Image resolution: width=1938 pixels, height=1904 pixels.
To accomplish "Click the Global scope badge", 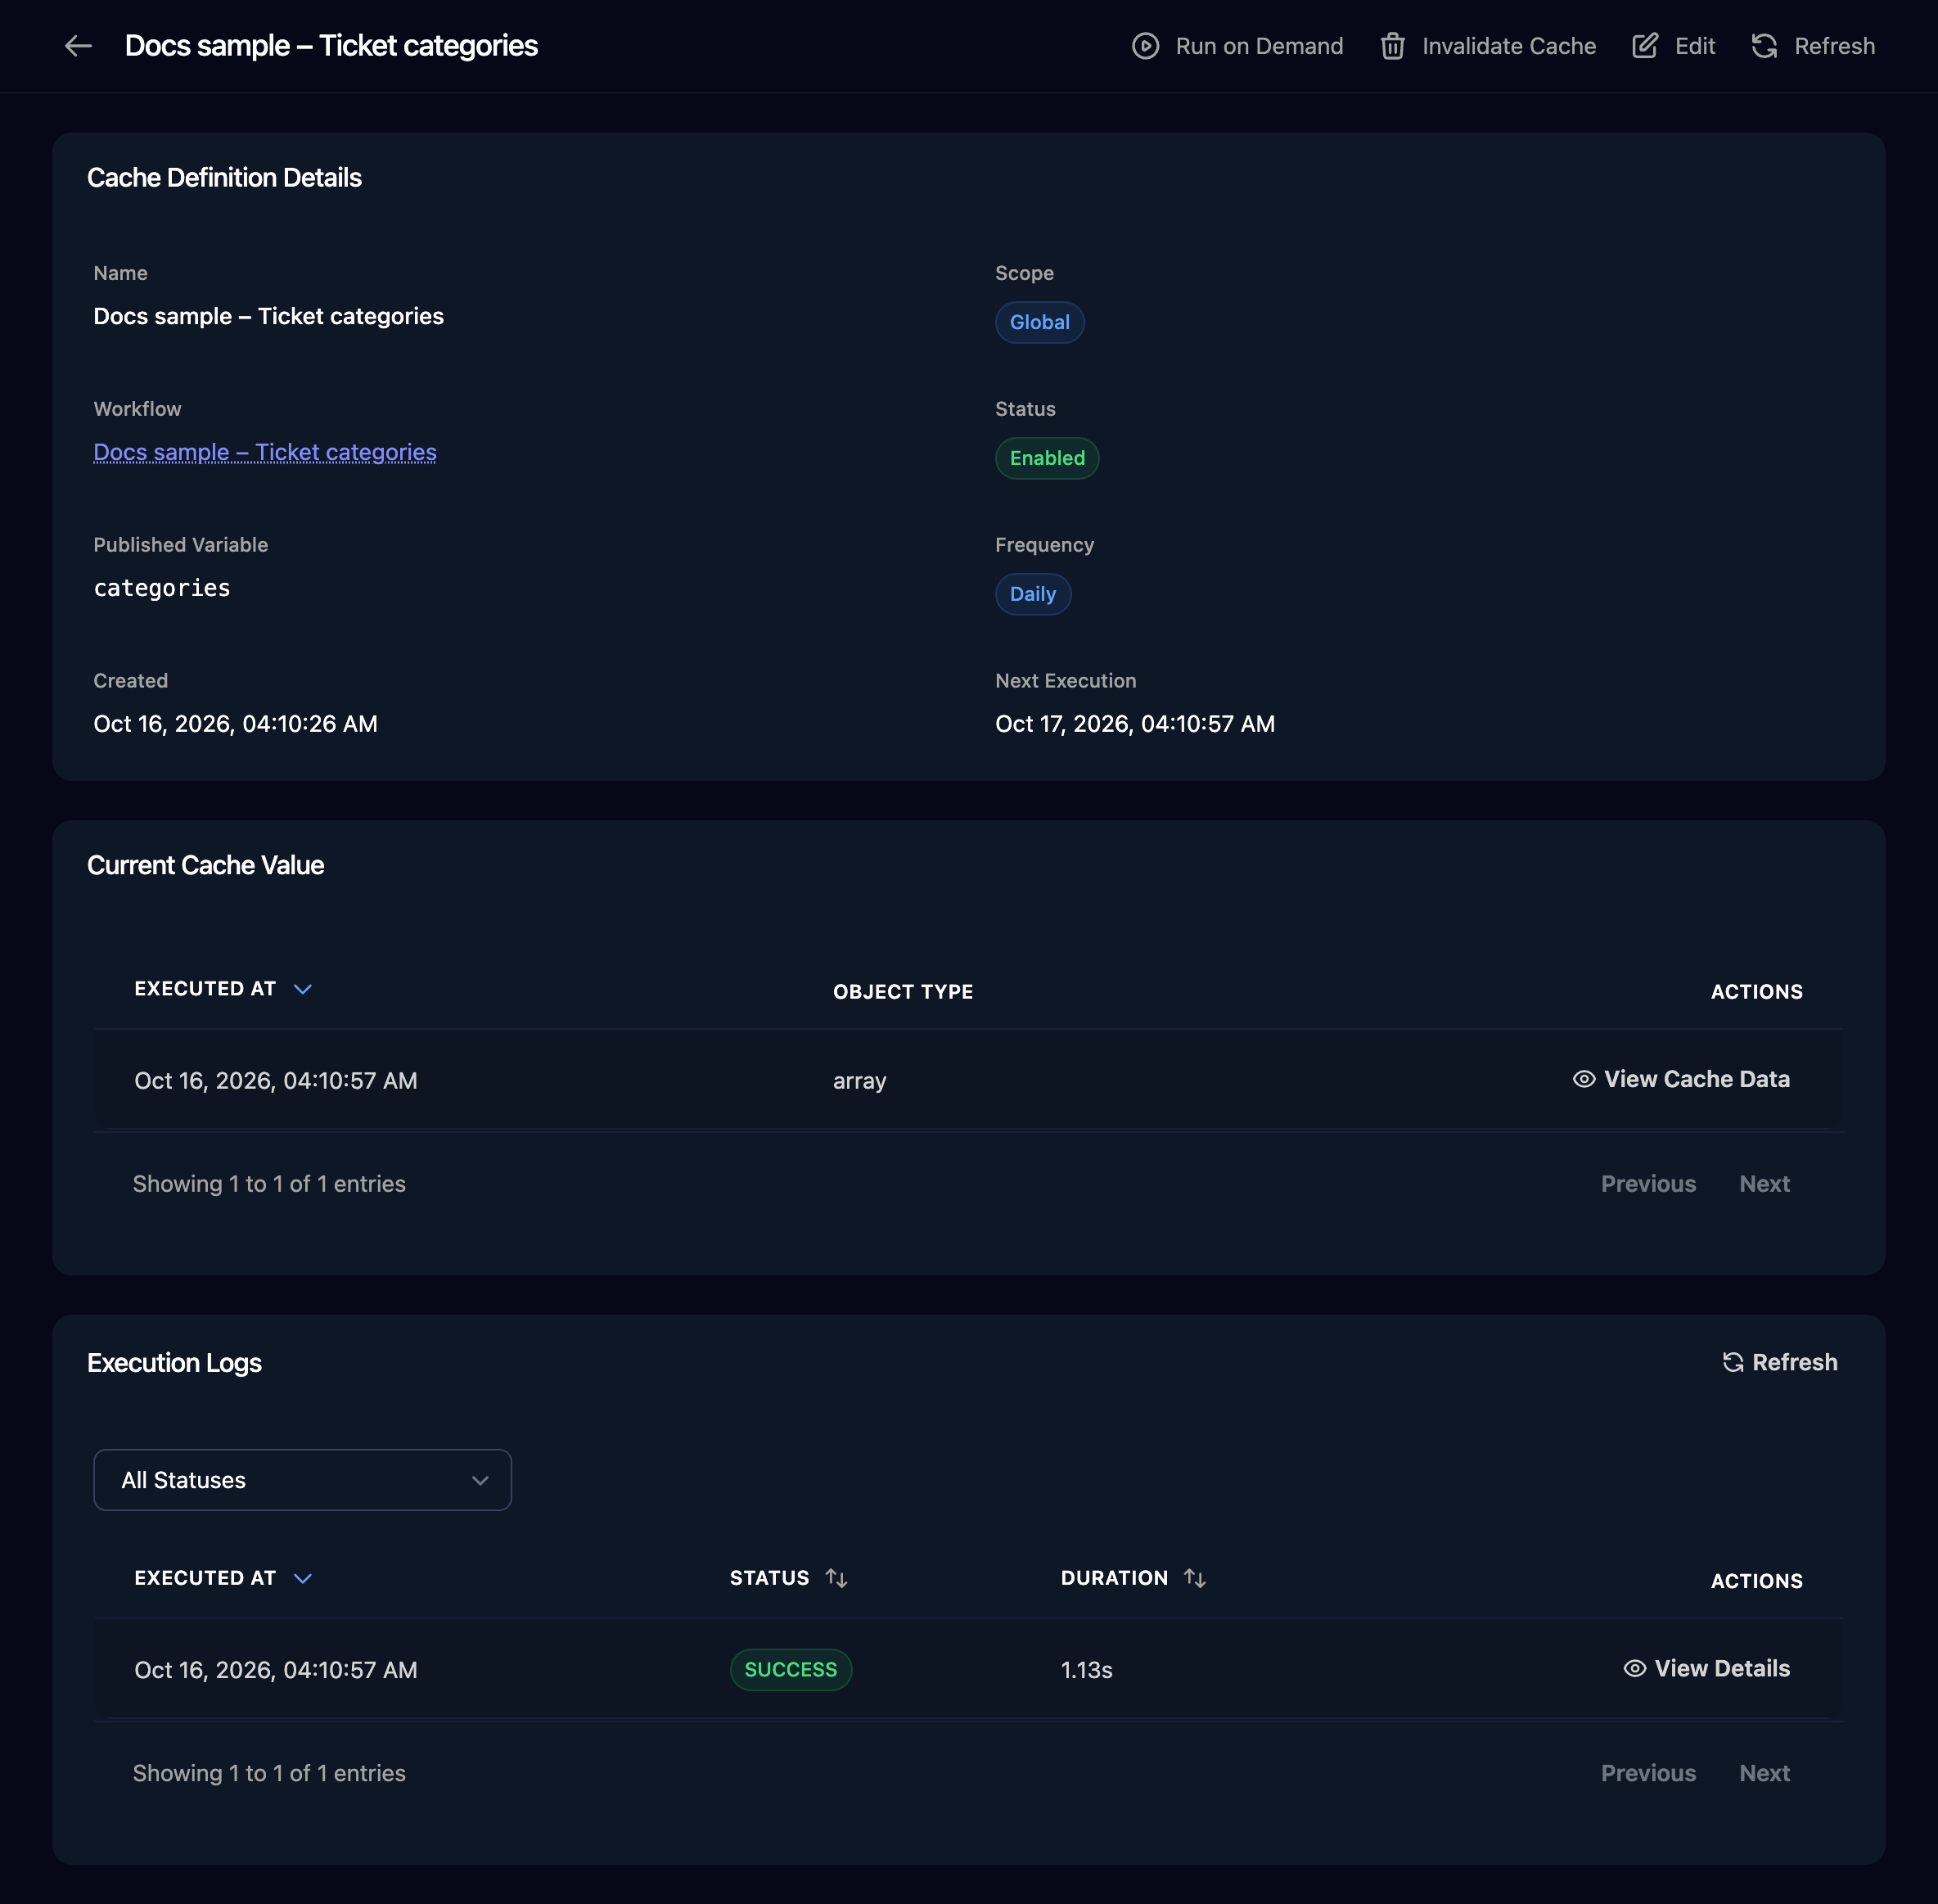I will 1039,322.
